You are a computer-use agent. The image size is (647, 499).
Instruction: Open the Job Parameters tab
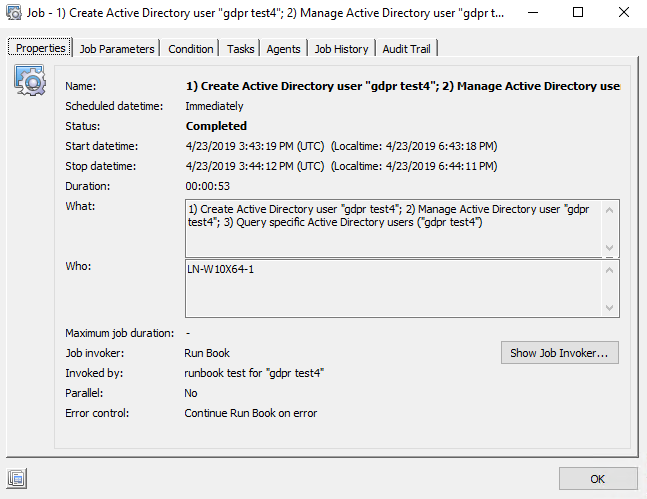117,49
